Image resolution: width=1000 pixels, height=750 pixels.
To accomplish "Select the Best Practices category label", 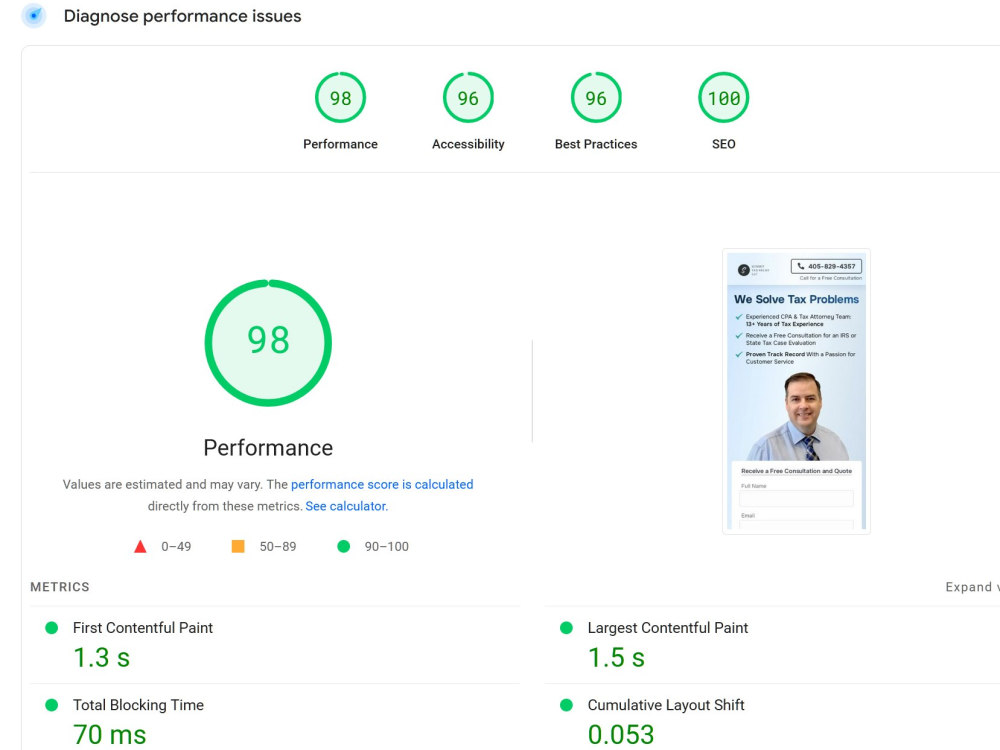I will [596, 144].
